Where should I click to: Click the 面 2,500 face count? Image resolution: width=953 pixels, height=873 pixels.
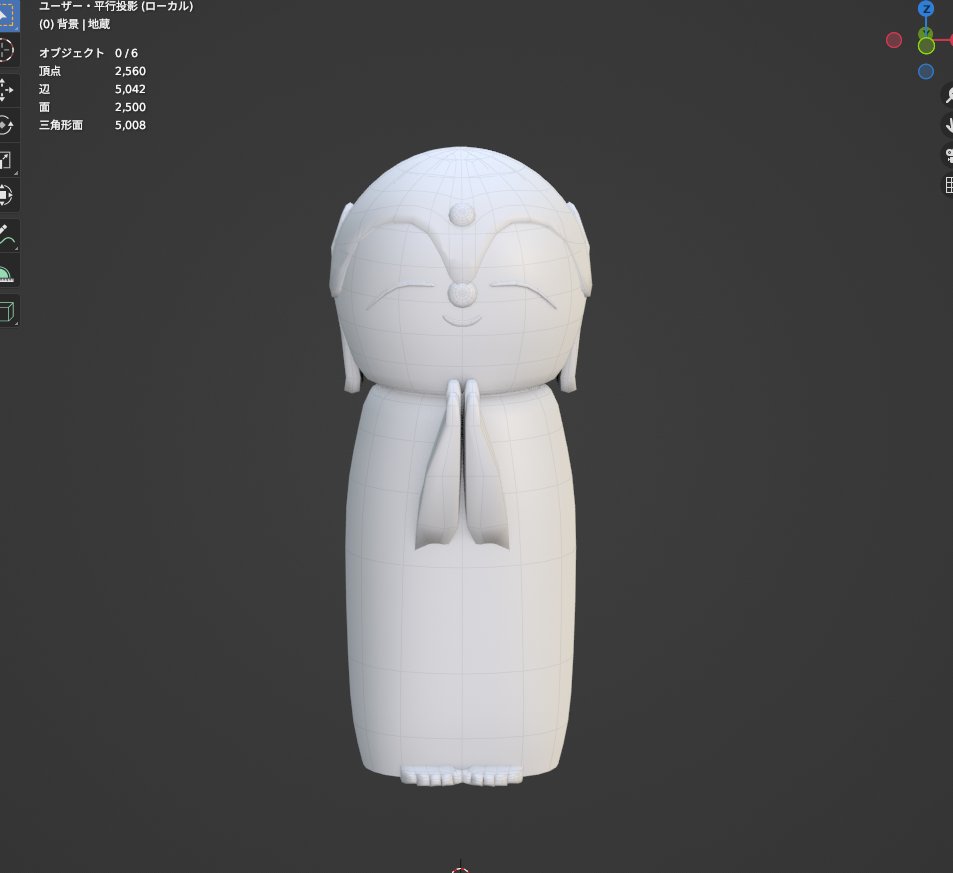pos(92,107)
